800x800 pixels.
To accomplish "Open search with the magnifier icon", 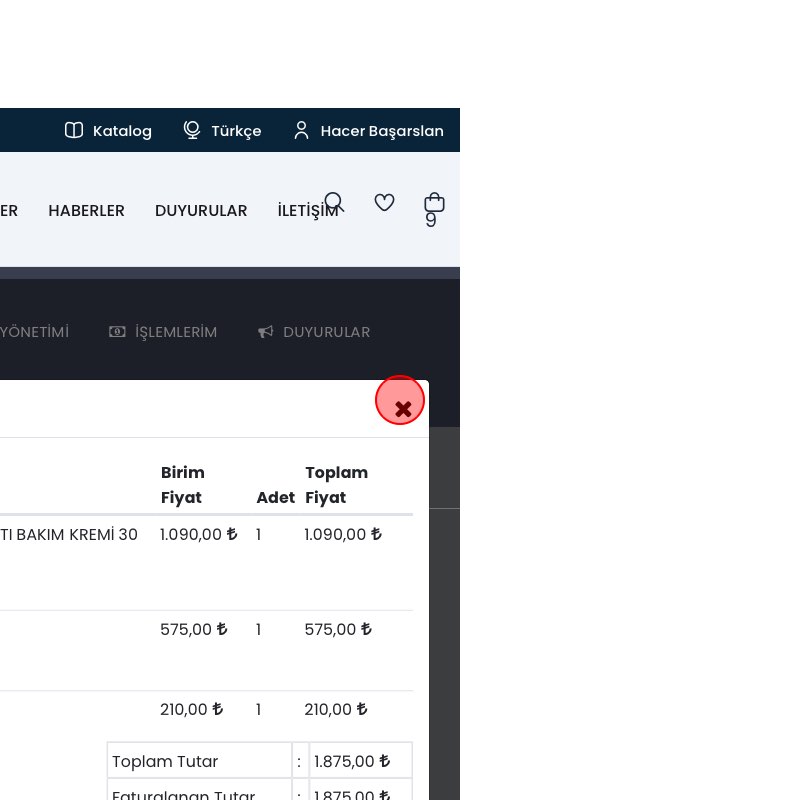I will click(334, 203).
